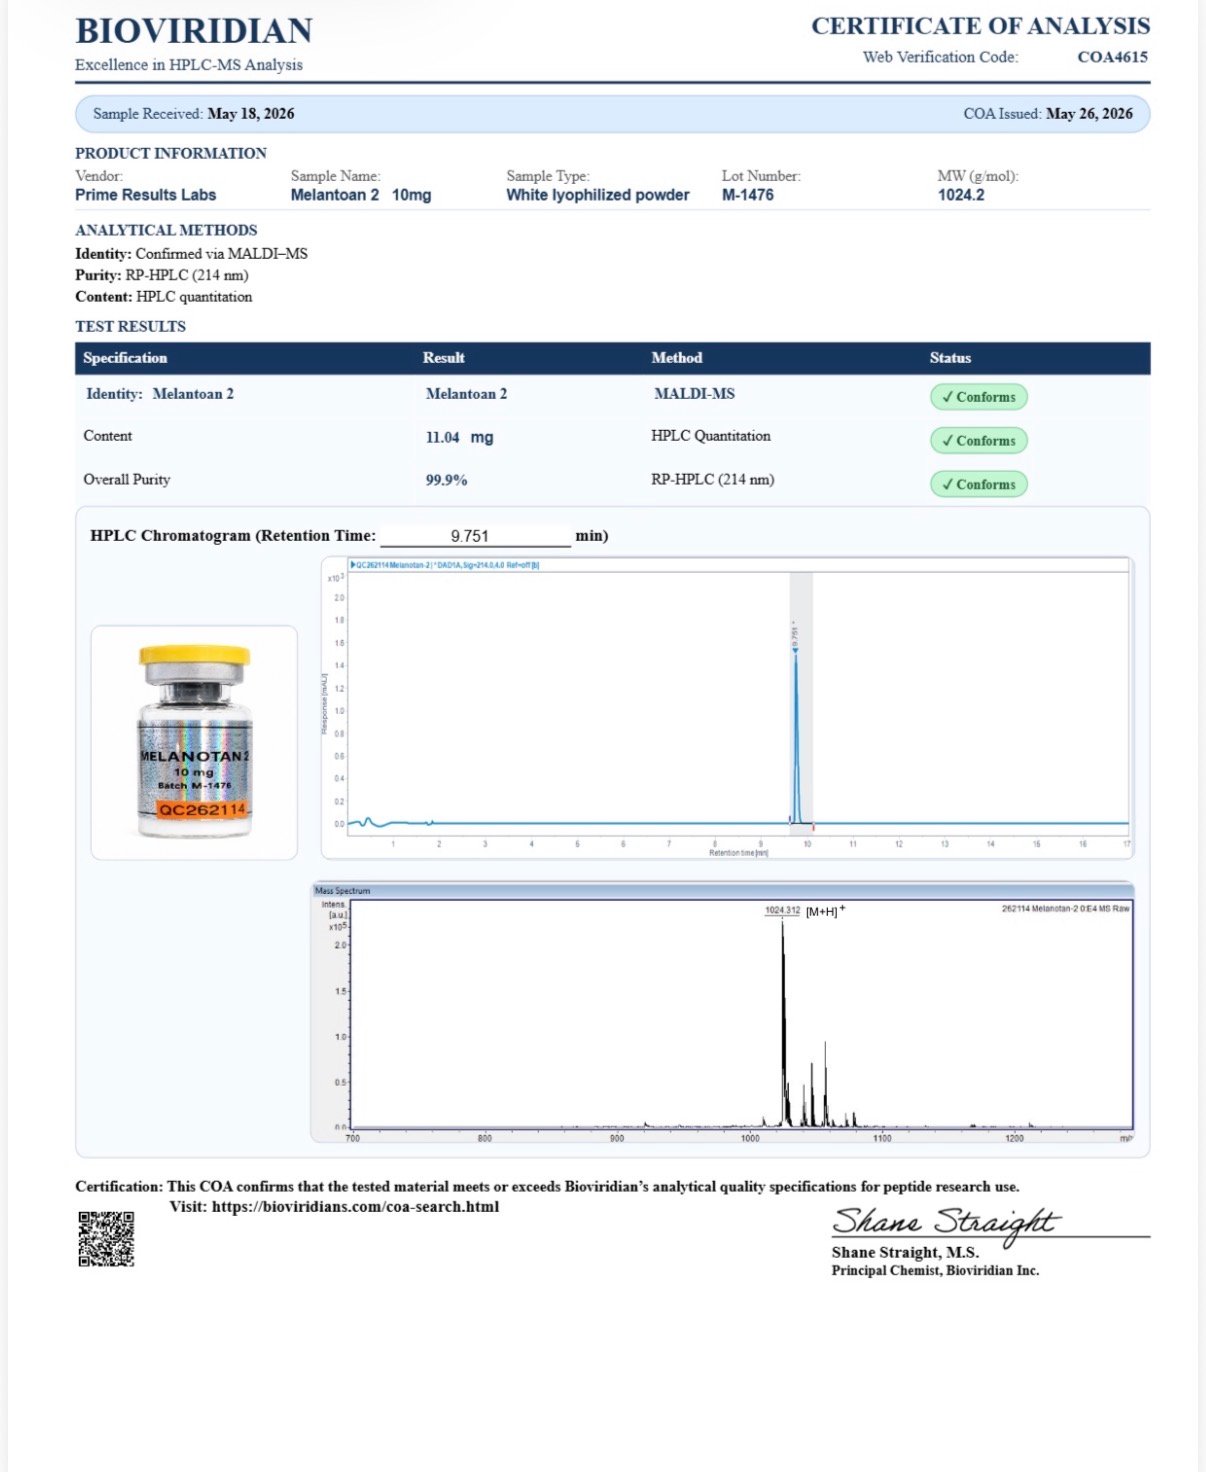1206x1472 pixels.
Task: Select the COA Issued date May 26, 2026
Action: click(1089, 114)
